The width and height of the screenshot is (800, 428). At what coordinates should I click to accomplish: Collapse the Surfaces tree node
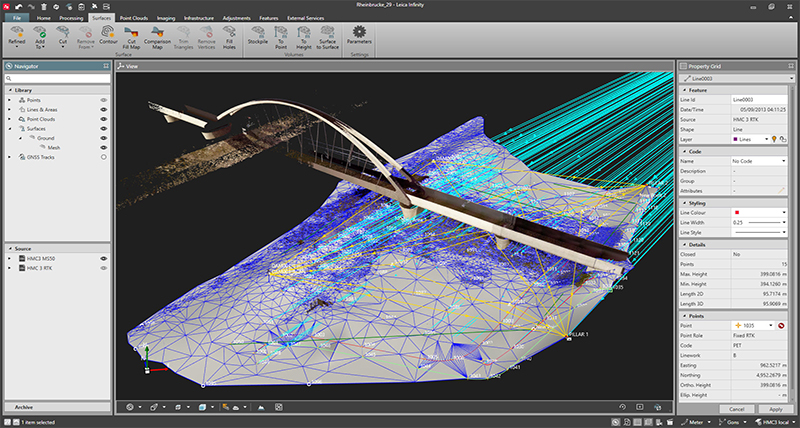coord(9,129)
